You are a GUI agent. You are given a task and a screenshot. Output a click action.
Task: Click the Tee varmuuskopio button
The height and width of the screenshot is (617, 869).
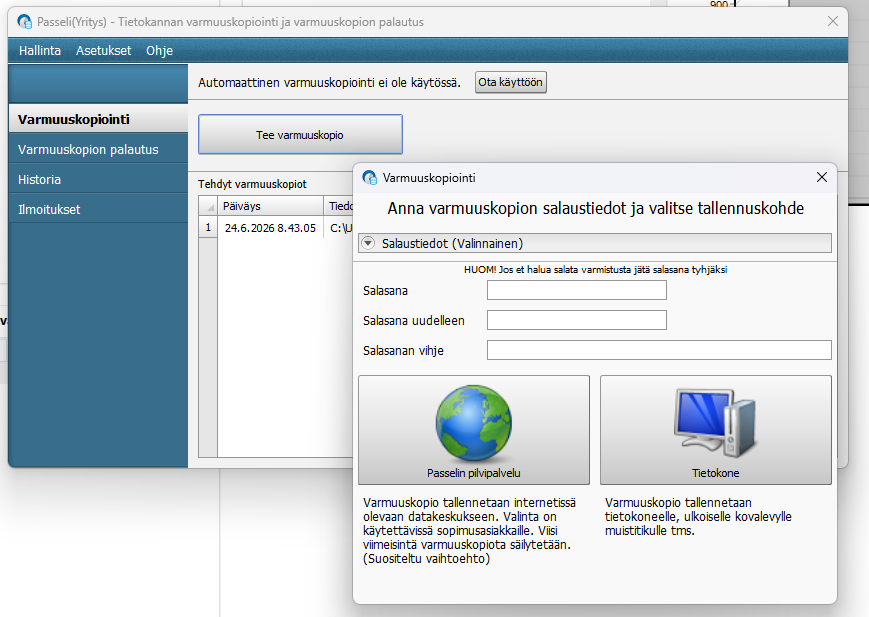[300, 135]
